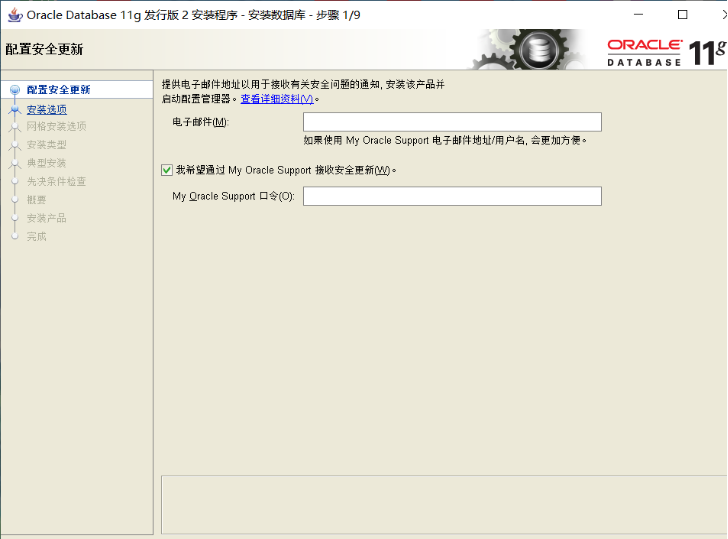The width and height of the screenshot is (728, 539).
Task: Open the 查看详细资料 details link
Action: click(277, 99)
